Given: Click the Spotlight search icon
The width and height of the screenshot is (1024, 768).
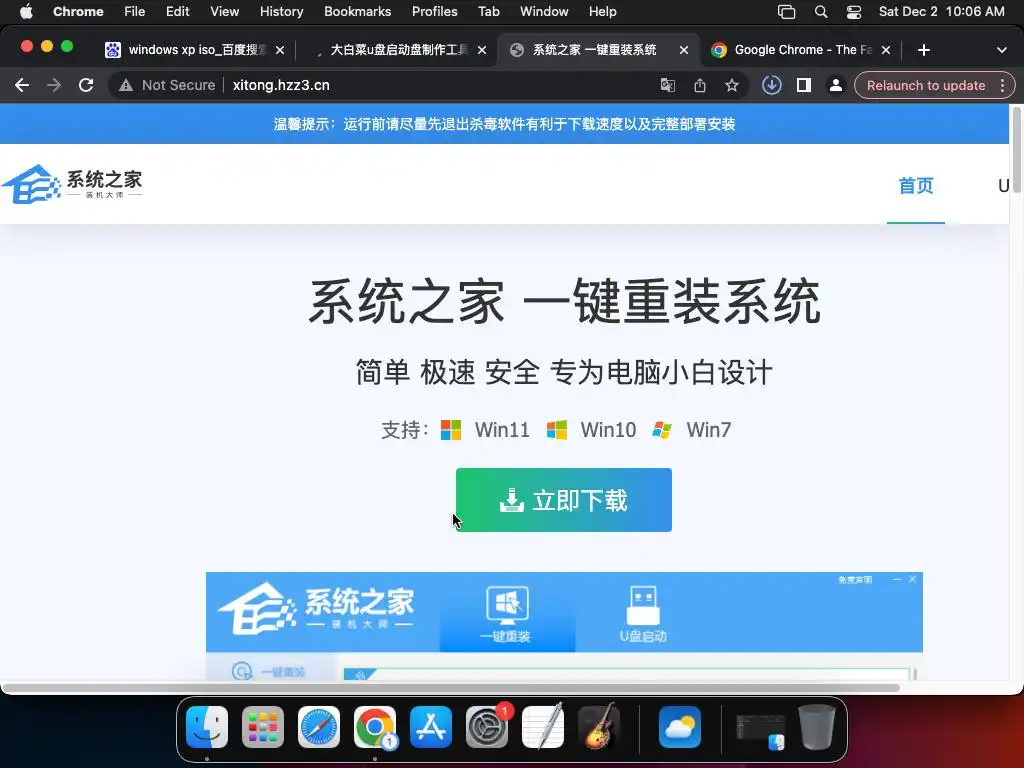Looking at the screenshot, I should [x=821, y=12].
